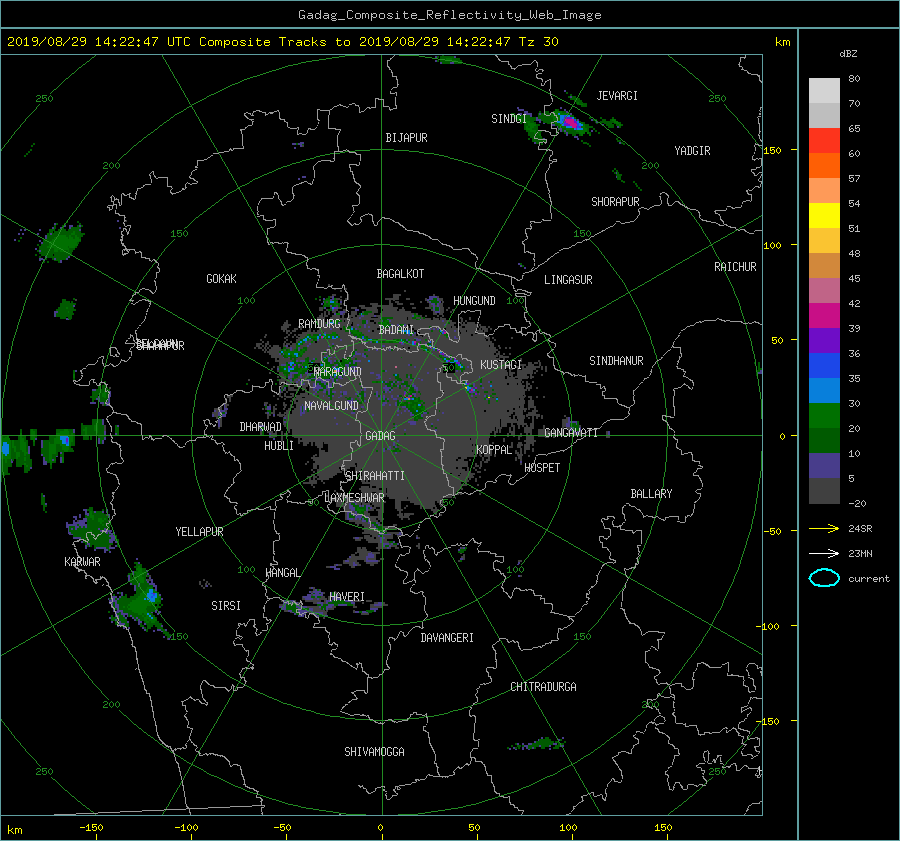Click the LINGASUR city label
The width and height of the screenshot is (900, 841).
click(568, 280)
